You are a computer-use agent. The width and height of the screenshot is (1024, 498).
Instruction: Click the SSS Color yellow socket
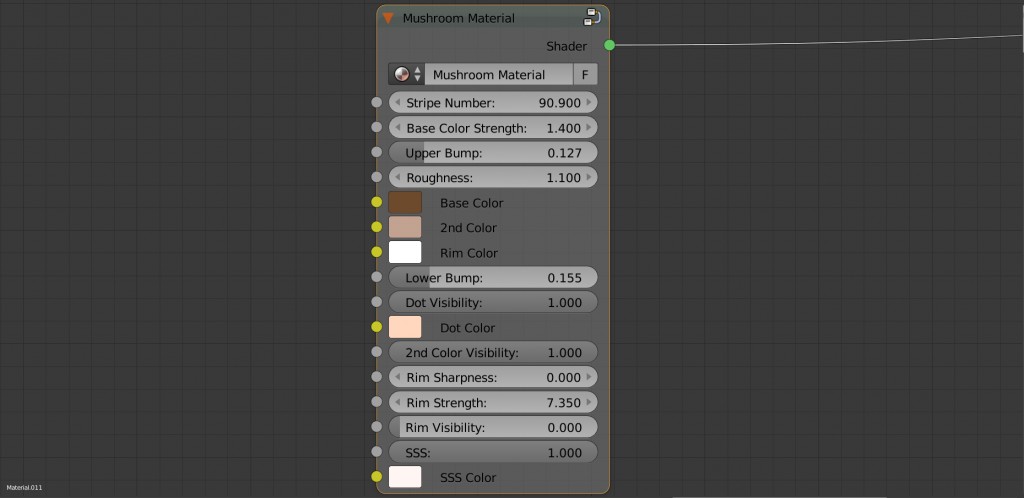tap(376, 477)
